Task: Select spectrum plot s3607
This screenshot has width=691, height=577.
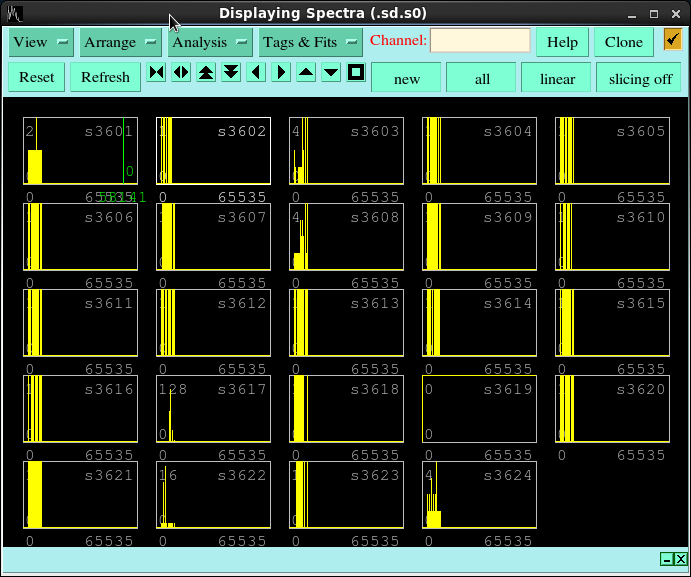Action: pyautogui.click(x=214, y=237)
